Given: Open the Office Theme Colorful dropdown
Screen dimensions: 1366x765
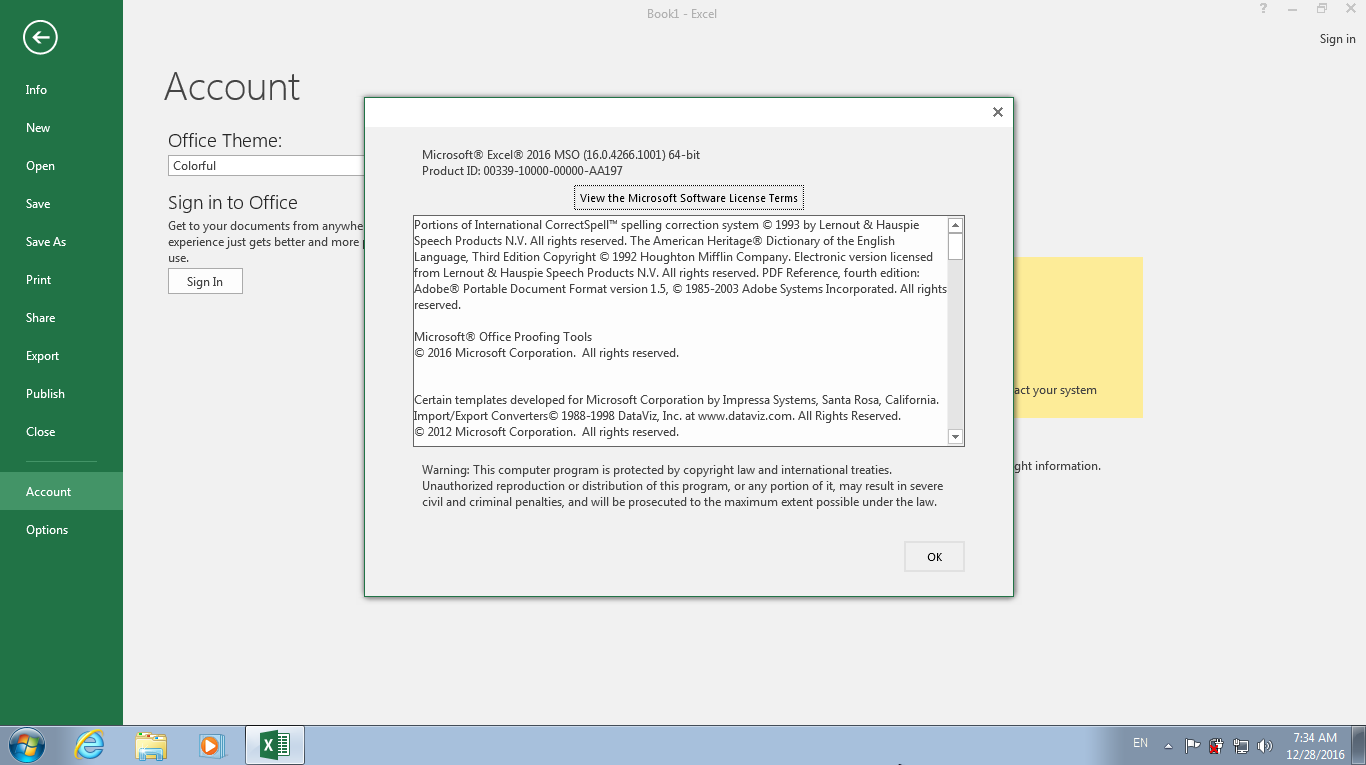Looking at the screenshot, I should [266, 166].
